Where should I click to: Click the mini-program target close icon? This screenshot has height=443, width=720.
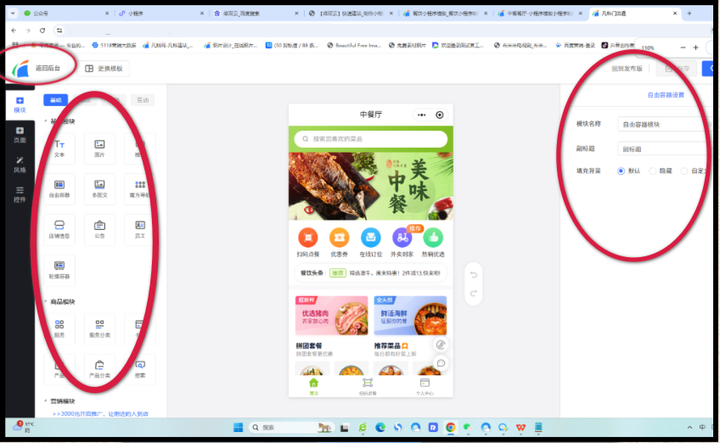[x=439, y=115]
